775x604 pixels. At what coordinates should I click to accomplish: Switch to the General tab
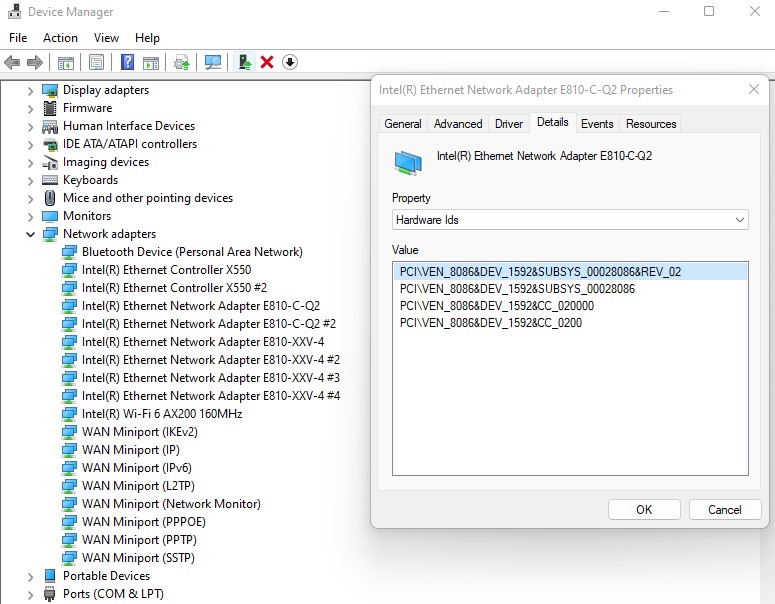point(403,124)
